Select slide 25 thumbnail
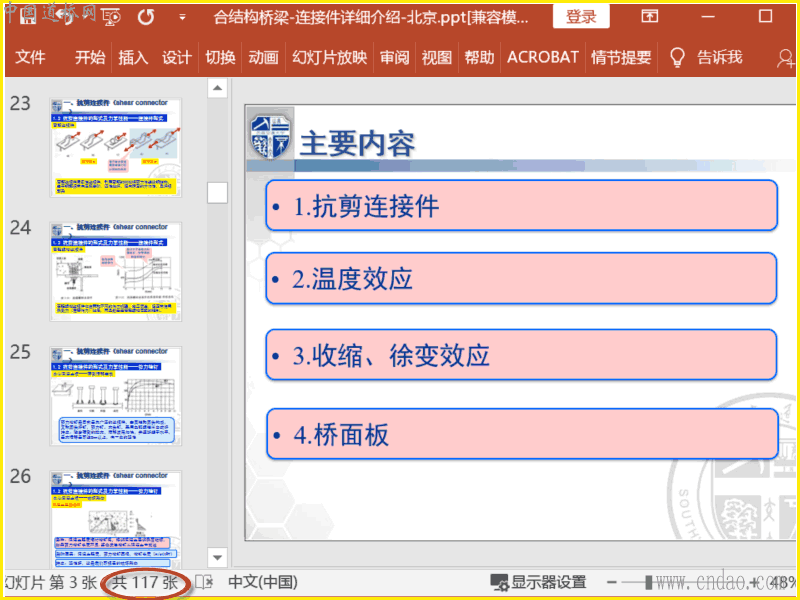 pyautogui.click(x=116, y=396)
